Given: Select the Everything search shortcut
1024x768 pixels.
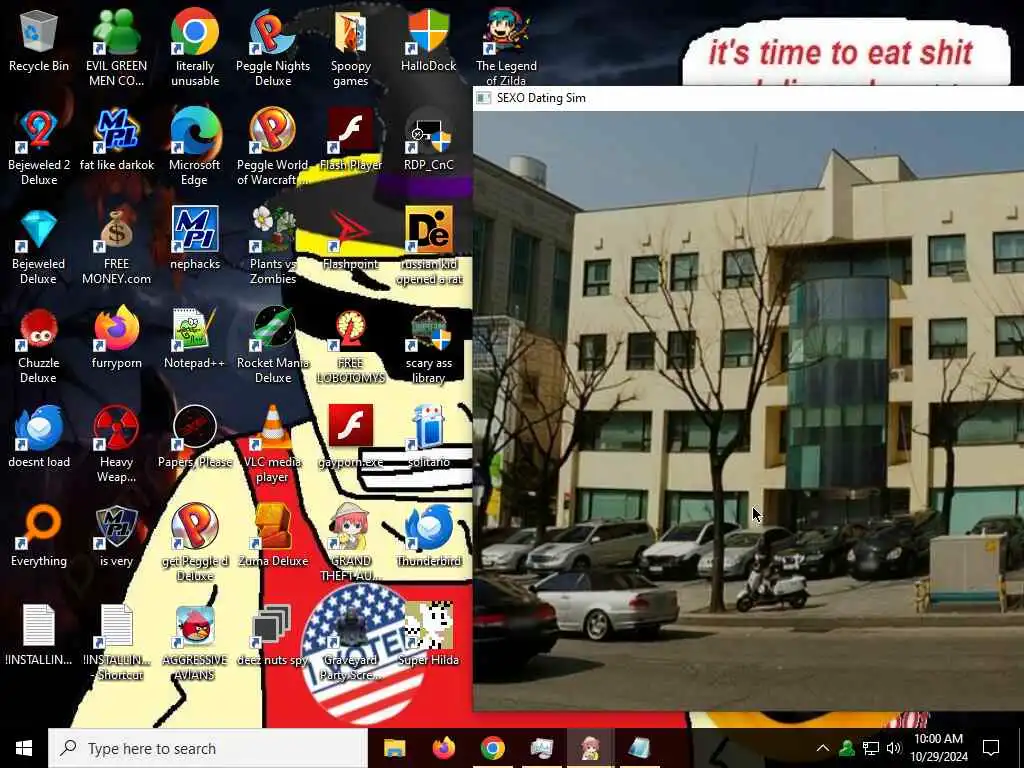Looking at the screenshot, I should [x=39, y=538].
